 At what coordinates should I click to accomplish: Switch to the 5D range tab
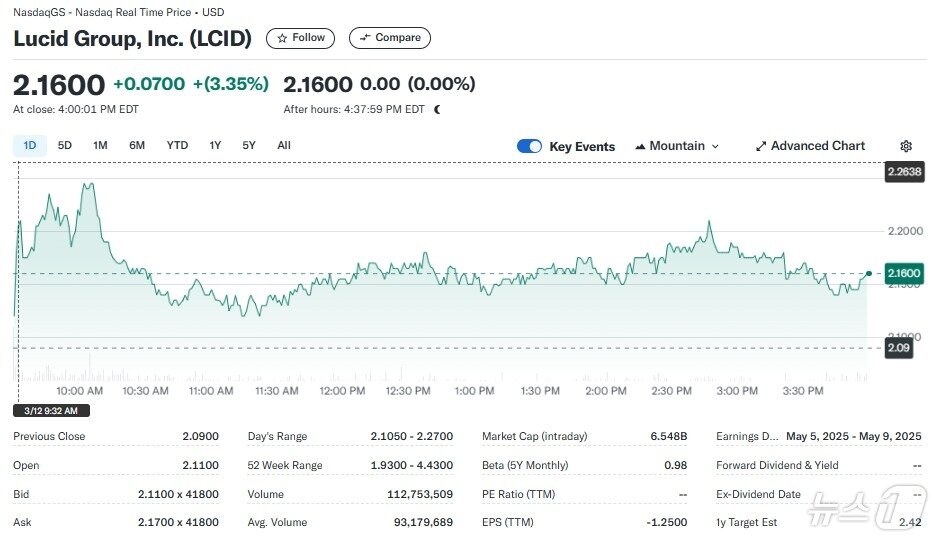point(65,145)
